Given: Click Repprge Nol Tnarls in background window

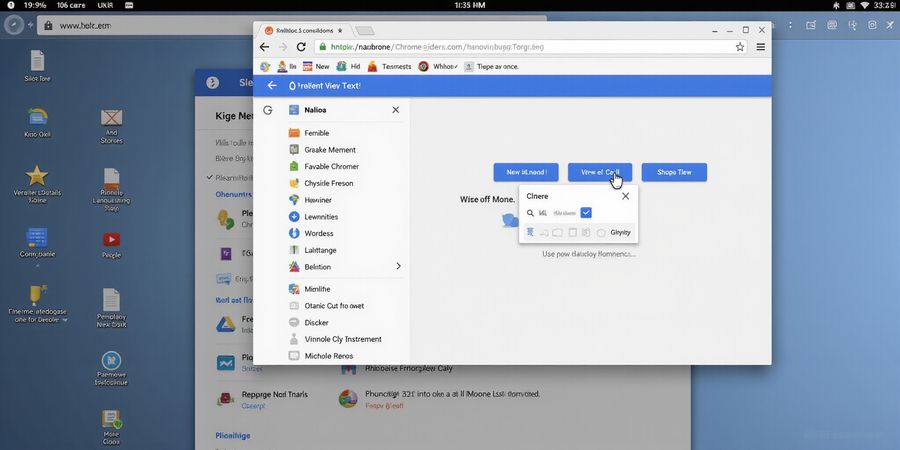Looking at the screenshot, I should 274,394.
